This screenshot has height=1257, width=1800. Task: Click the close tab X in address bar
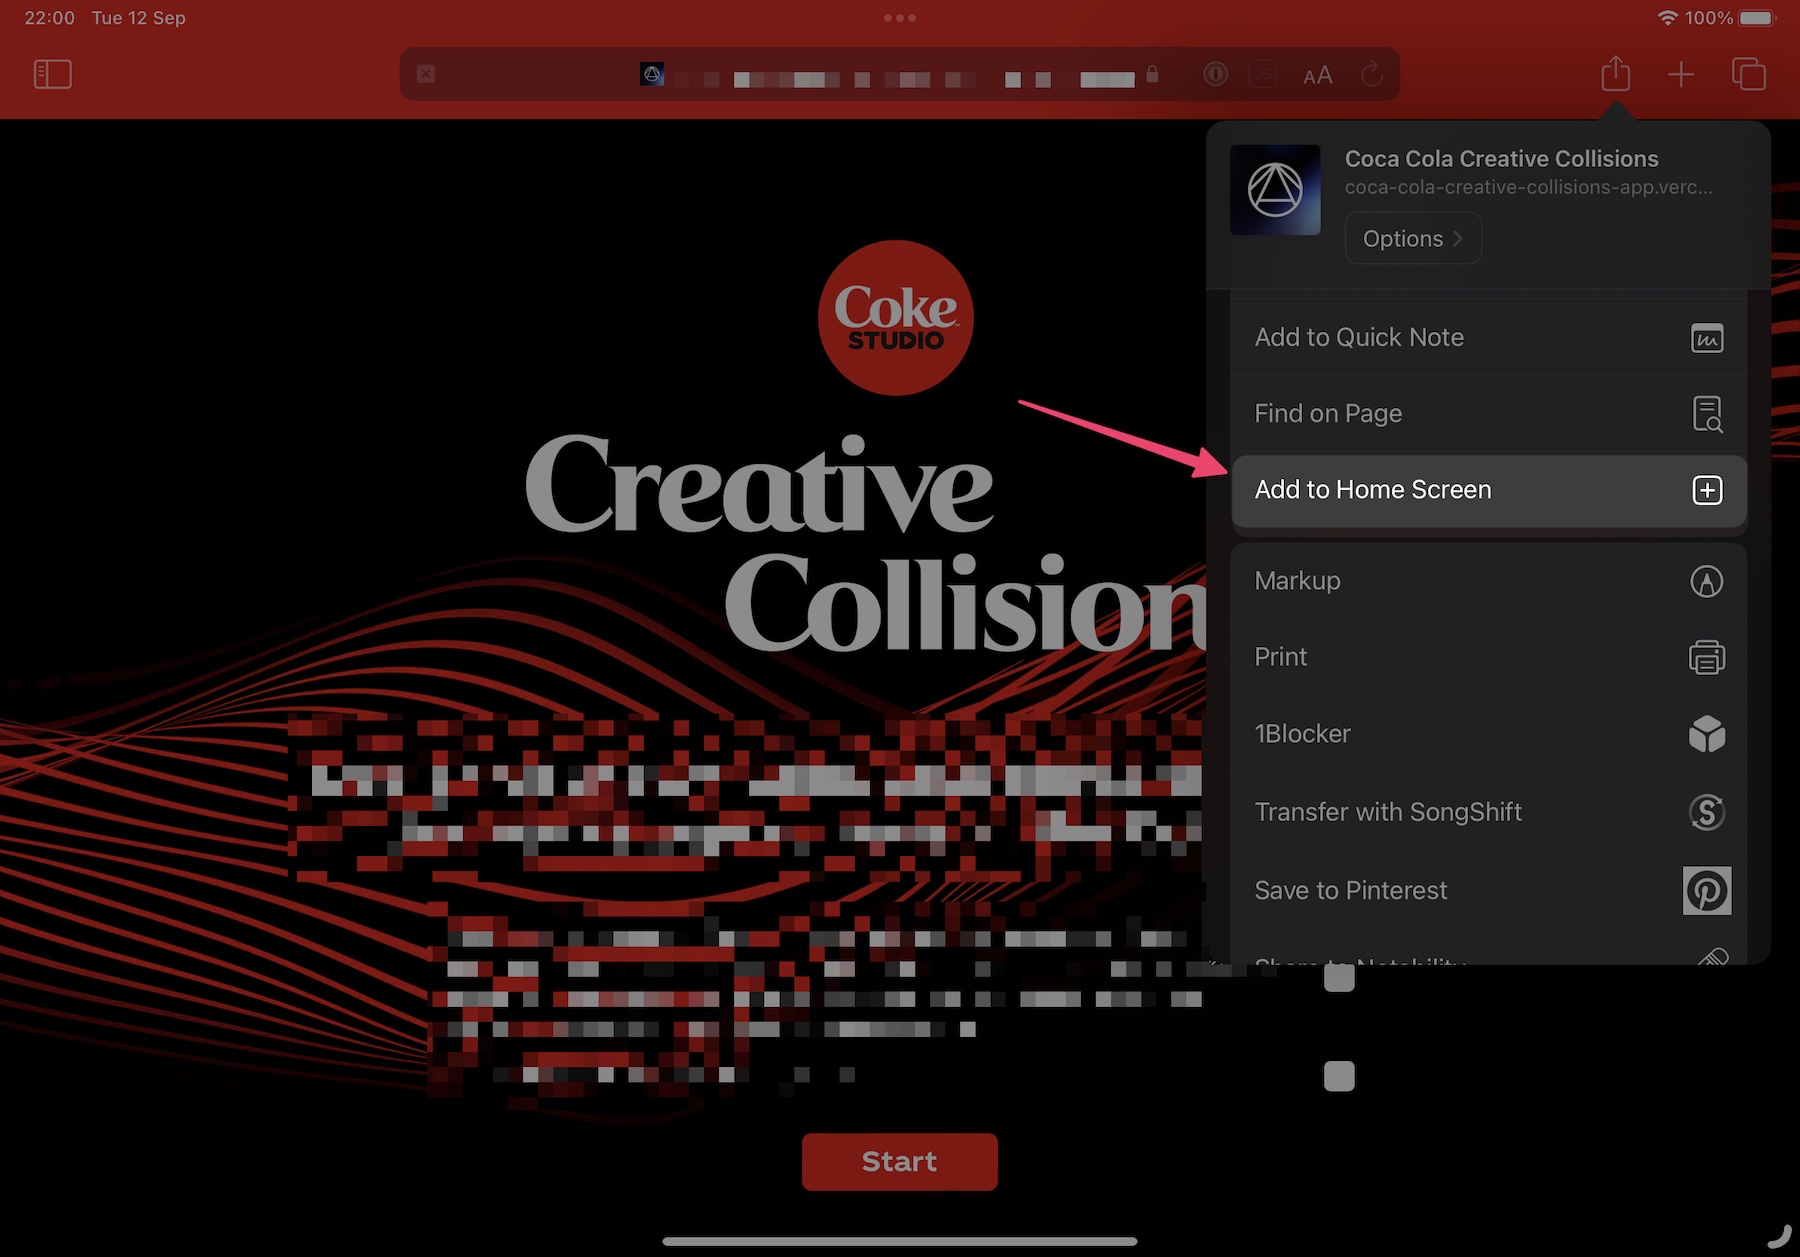pyautogui.click(x=426, y=74)
